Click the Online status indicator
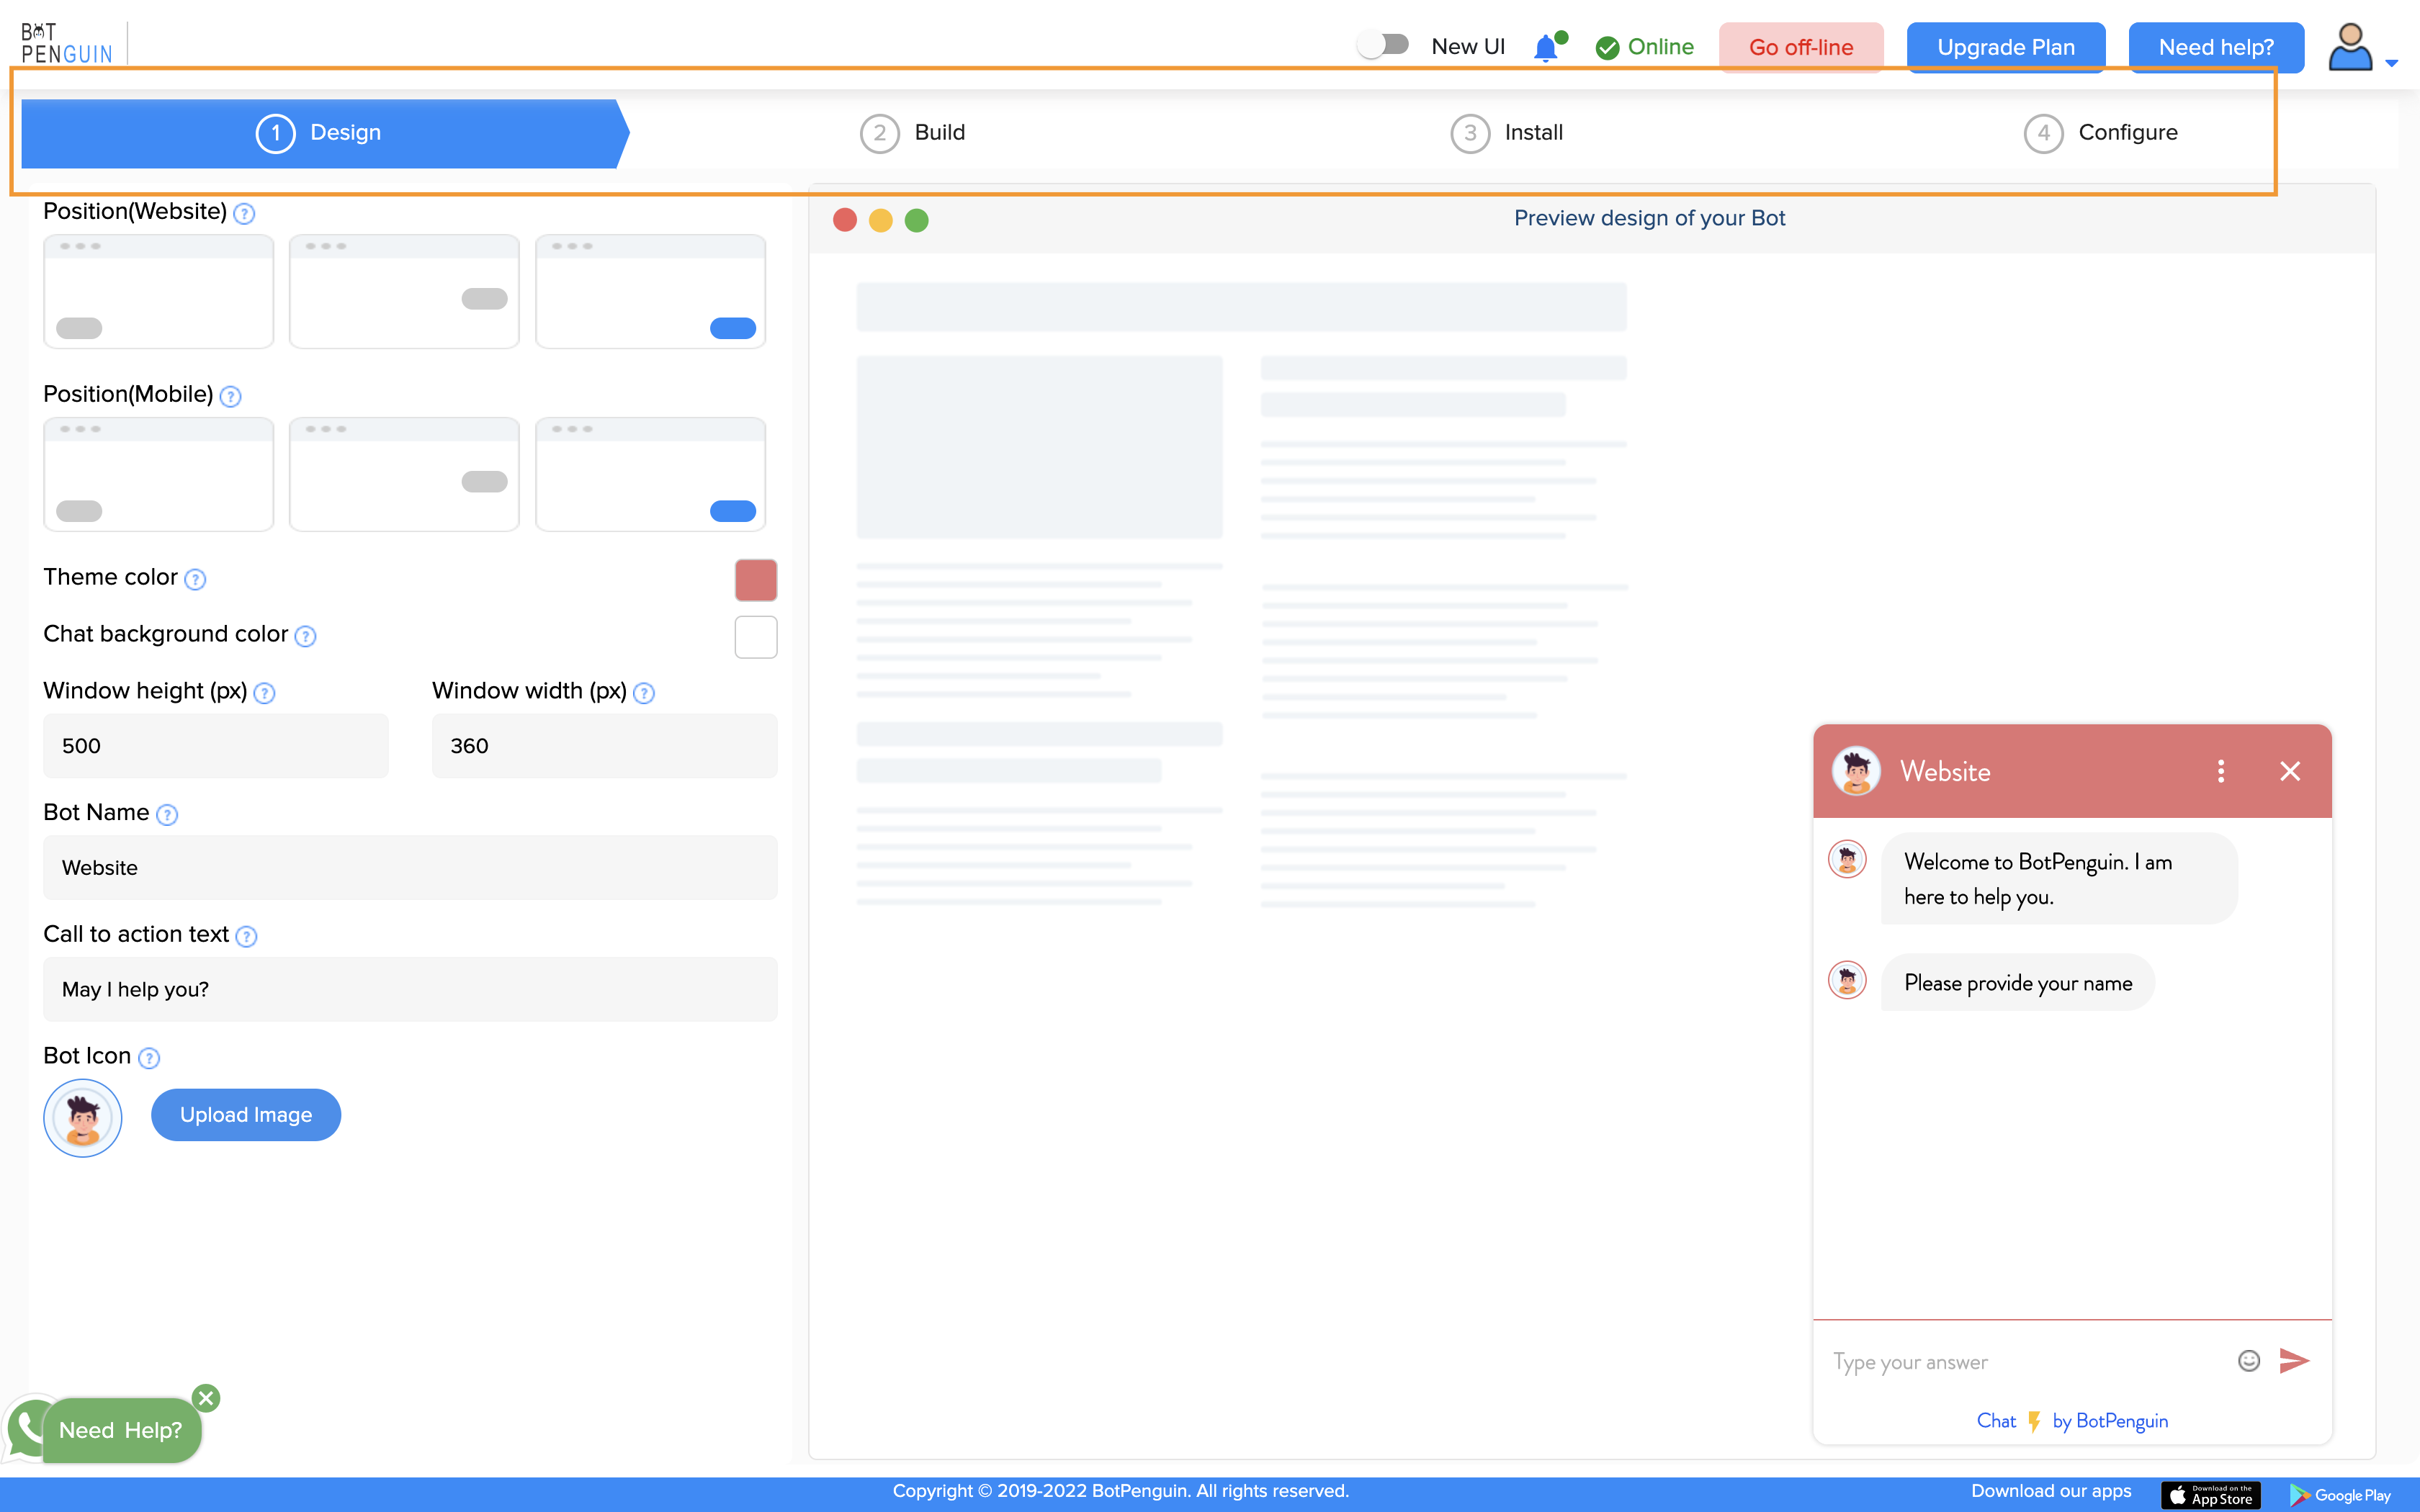This screenshot has width=2420, height=1512. tap(1644, 47)
